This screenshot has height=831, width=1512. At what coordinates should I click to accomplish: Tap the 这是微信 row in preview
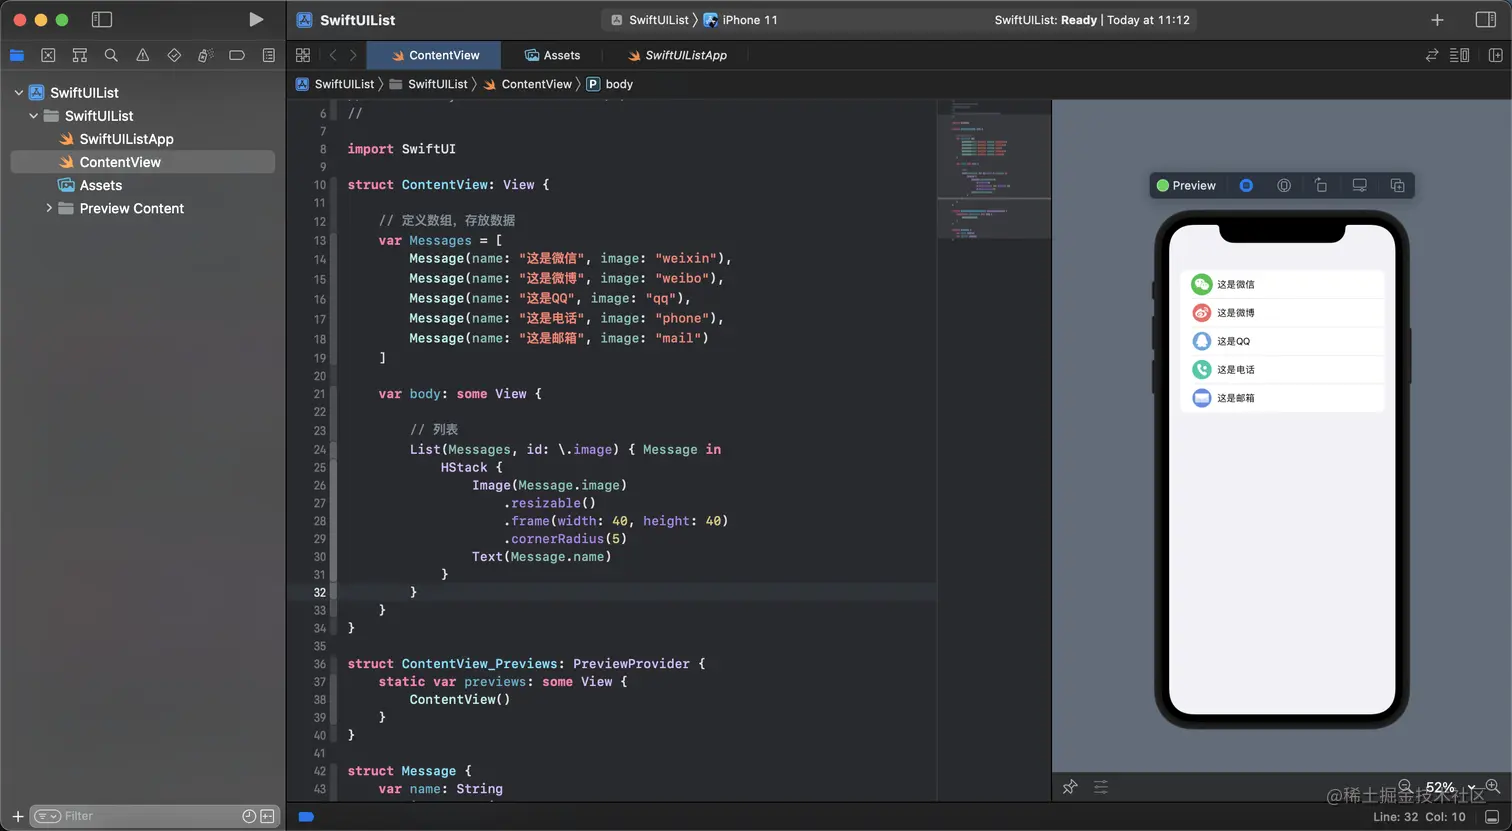click(x=1282, y=284)
